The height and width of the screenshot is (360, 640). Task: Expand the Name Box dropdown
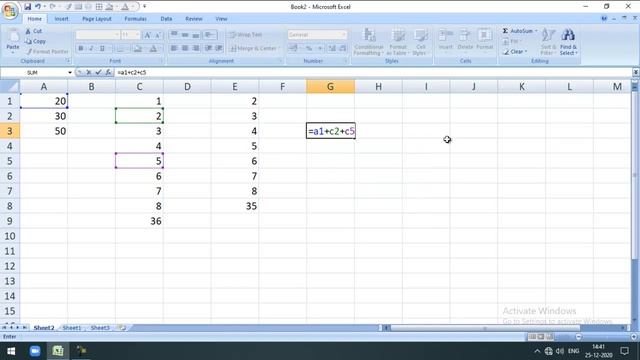70,72
